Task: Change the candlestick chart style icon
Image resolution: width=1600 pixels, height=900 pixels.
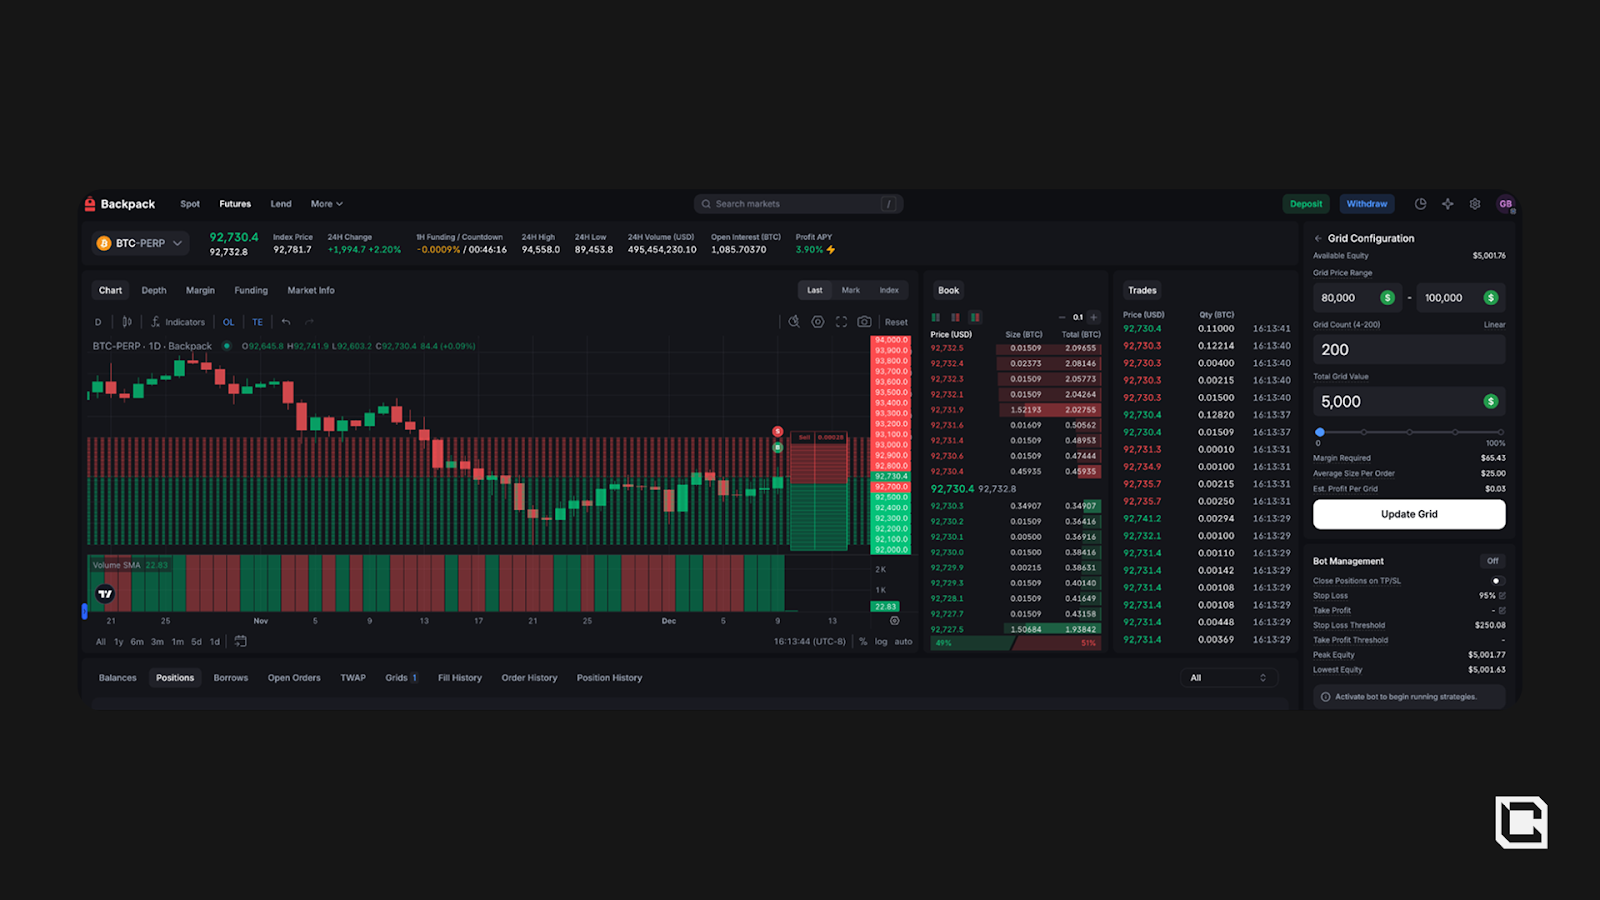Action: point(127,322)
